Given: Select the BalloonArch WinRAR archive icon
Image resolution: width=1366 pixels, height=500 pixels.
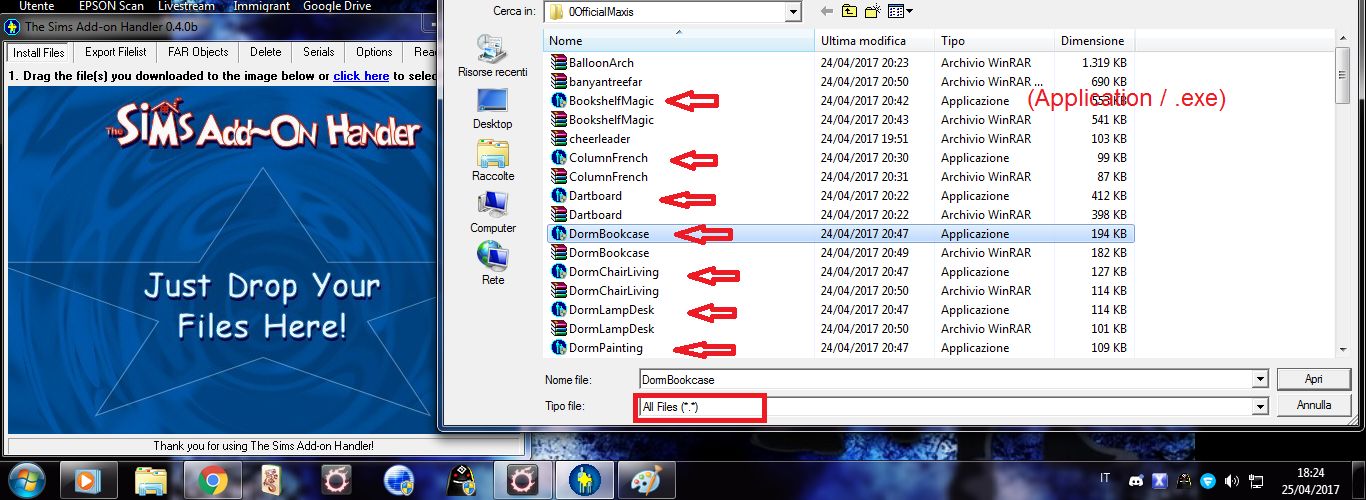Looking at the screenshot, I should click(x=559, y=63).
